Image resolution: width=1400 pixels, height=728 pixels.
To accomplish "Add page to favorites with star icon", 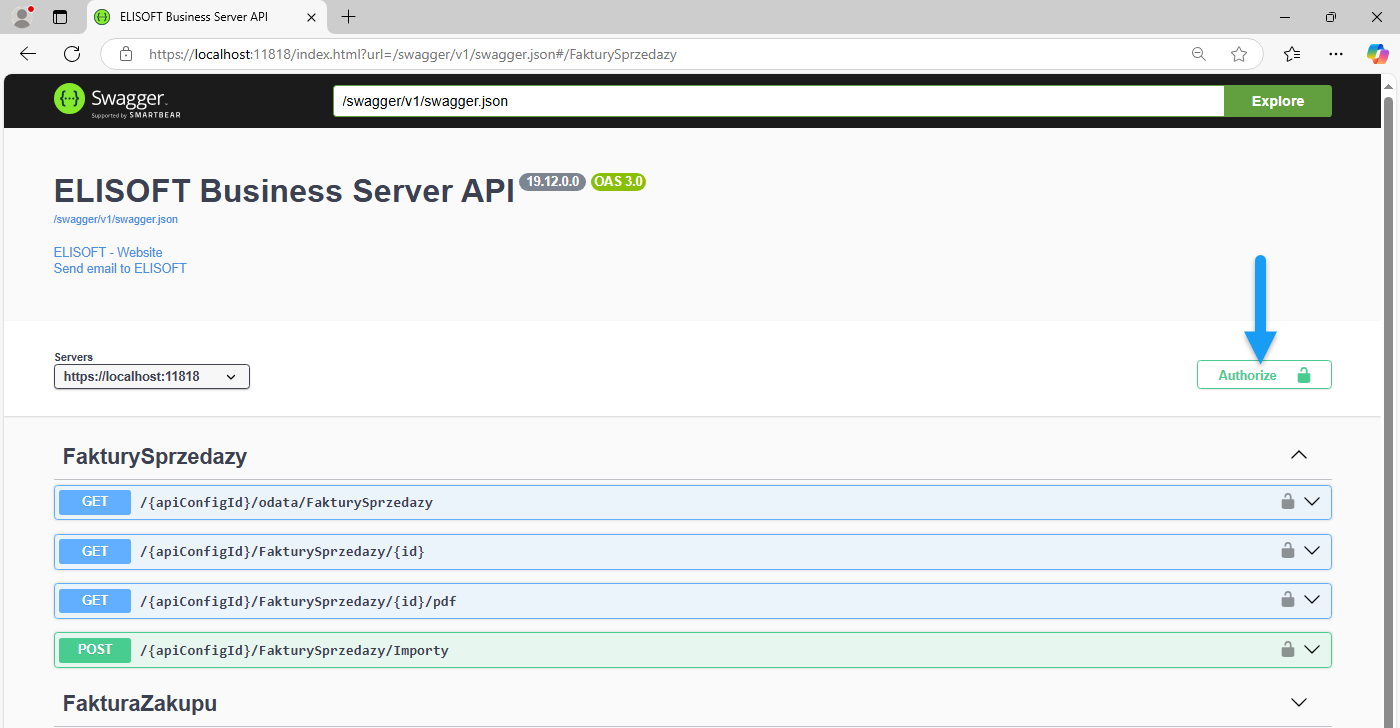I will [1239, 54].
